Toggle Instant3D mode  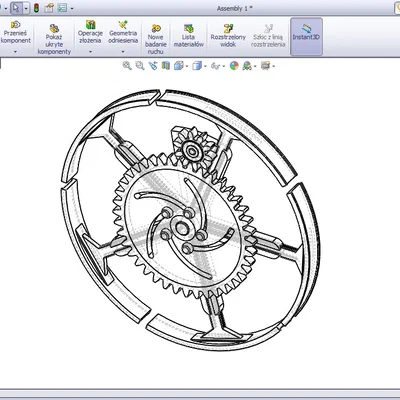306,36
